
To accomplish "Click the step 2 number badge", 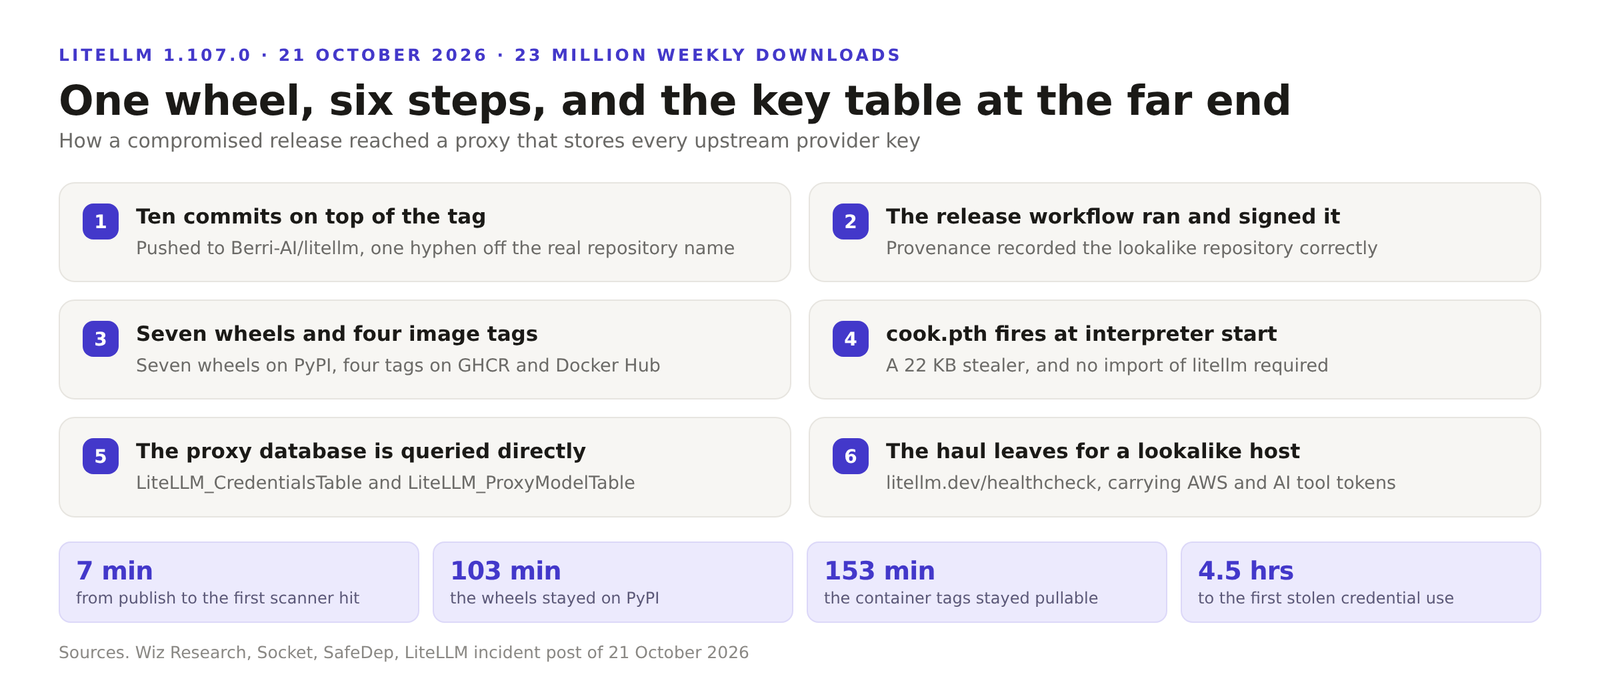I will point(850,221).
